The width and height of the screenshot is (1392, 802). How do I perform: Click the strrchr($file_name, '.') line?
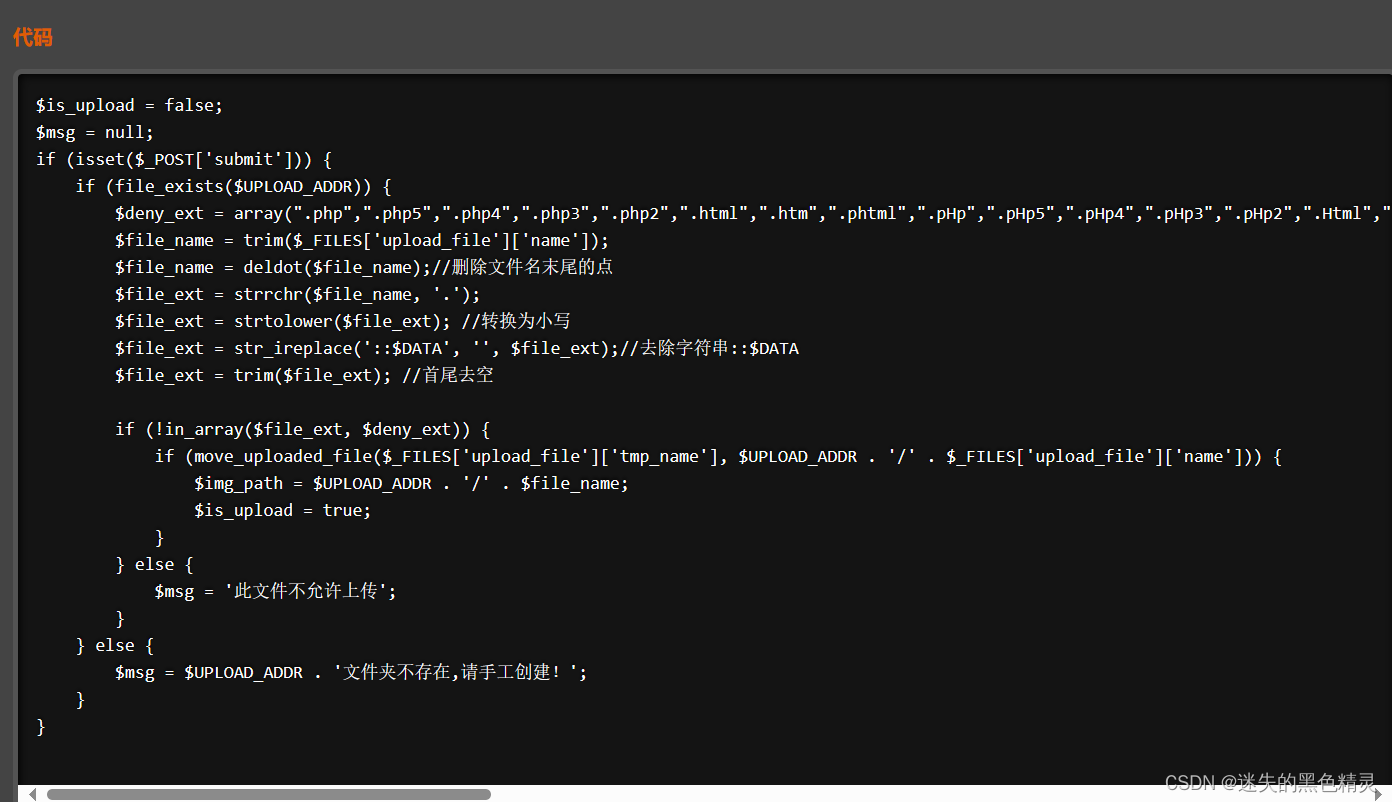tap(298, 294)
